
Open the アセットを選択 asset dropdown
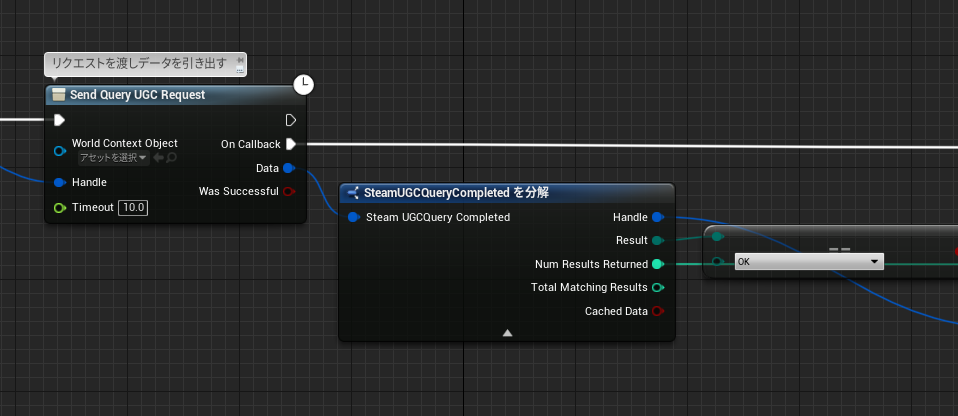[113, 158]
